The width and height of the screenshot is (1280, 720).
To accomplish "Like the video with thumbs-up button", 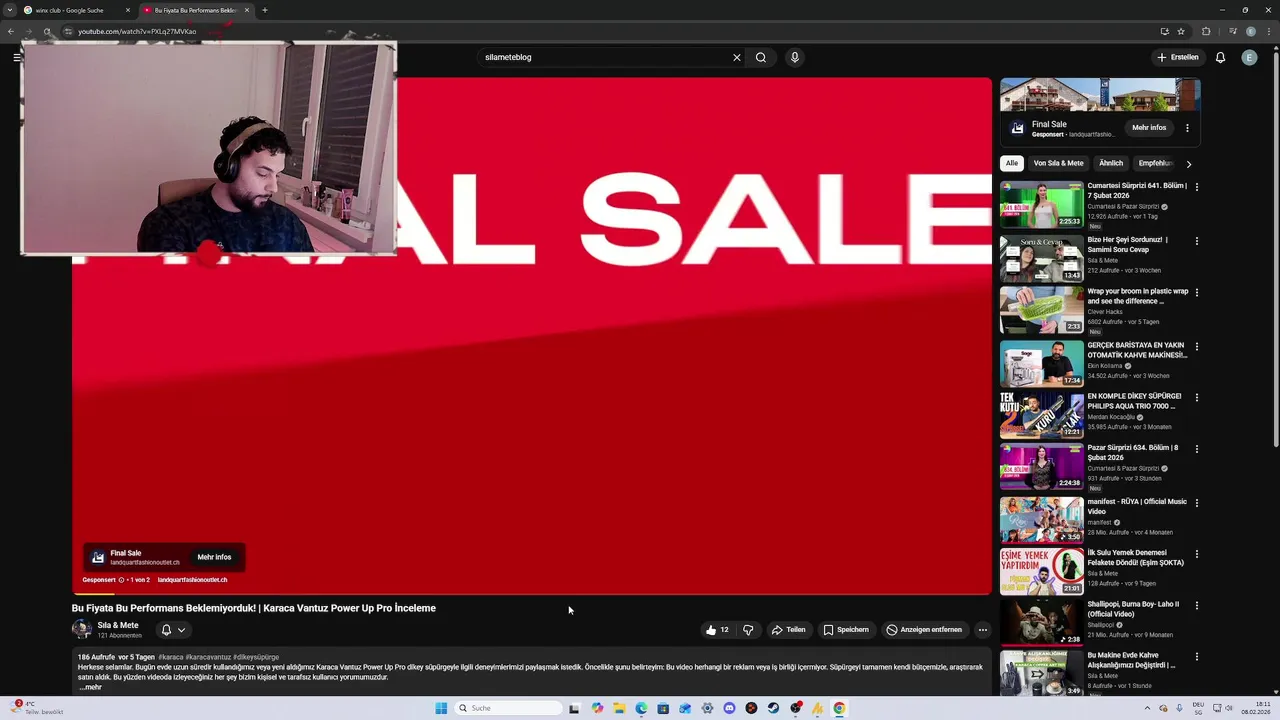I will click(x=717, y=630).
